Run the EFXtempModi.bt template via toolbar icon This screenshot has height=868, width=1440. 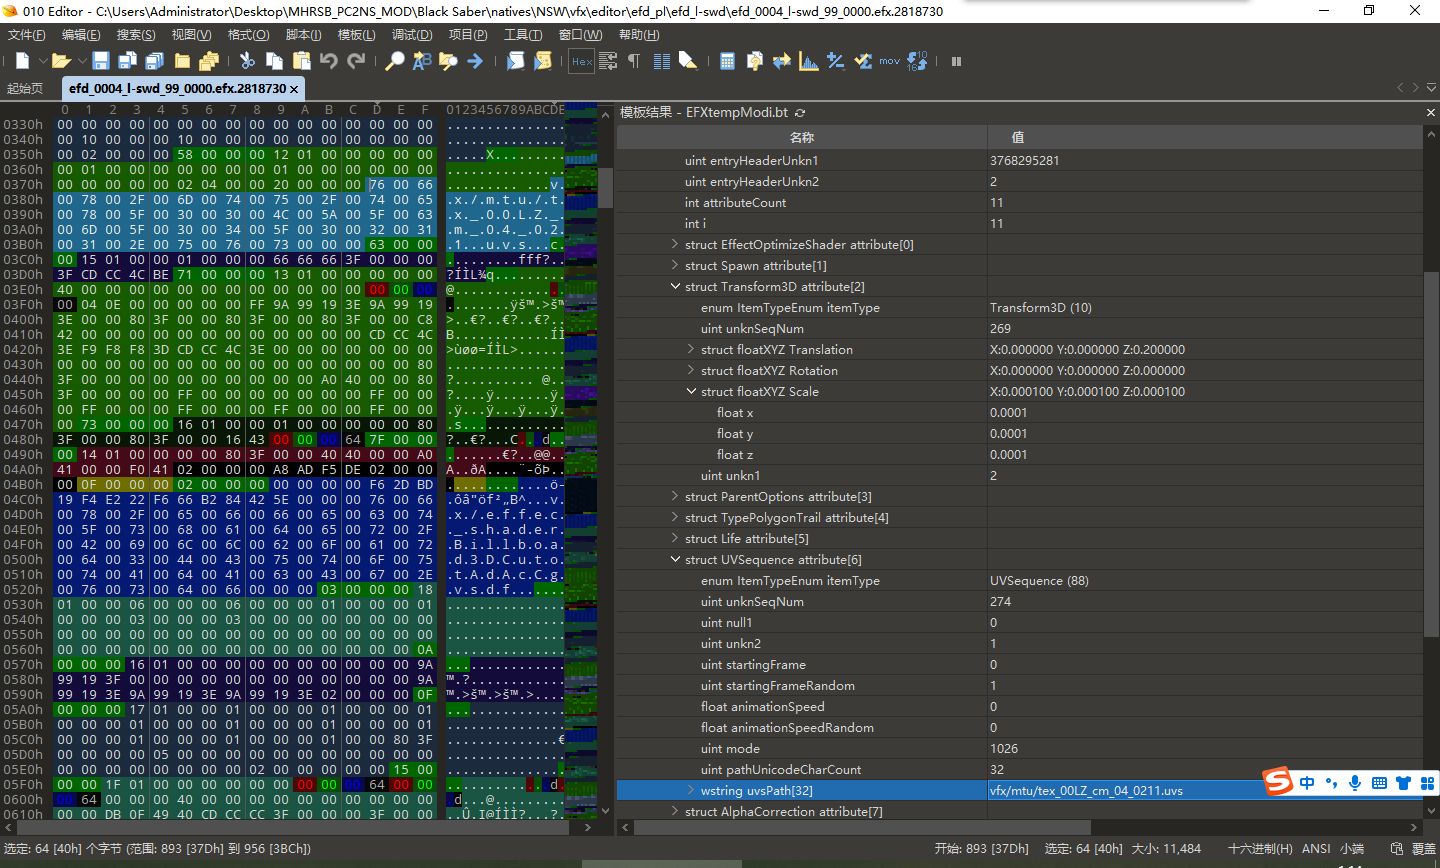[544, 60]
